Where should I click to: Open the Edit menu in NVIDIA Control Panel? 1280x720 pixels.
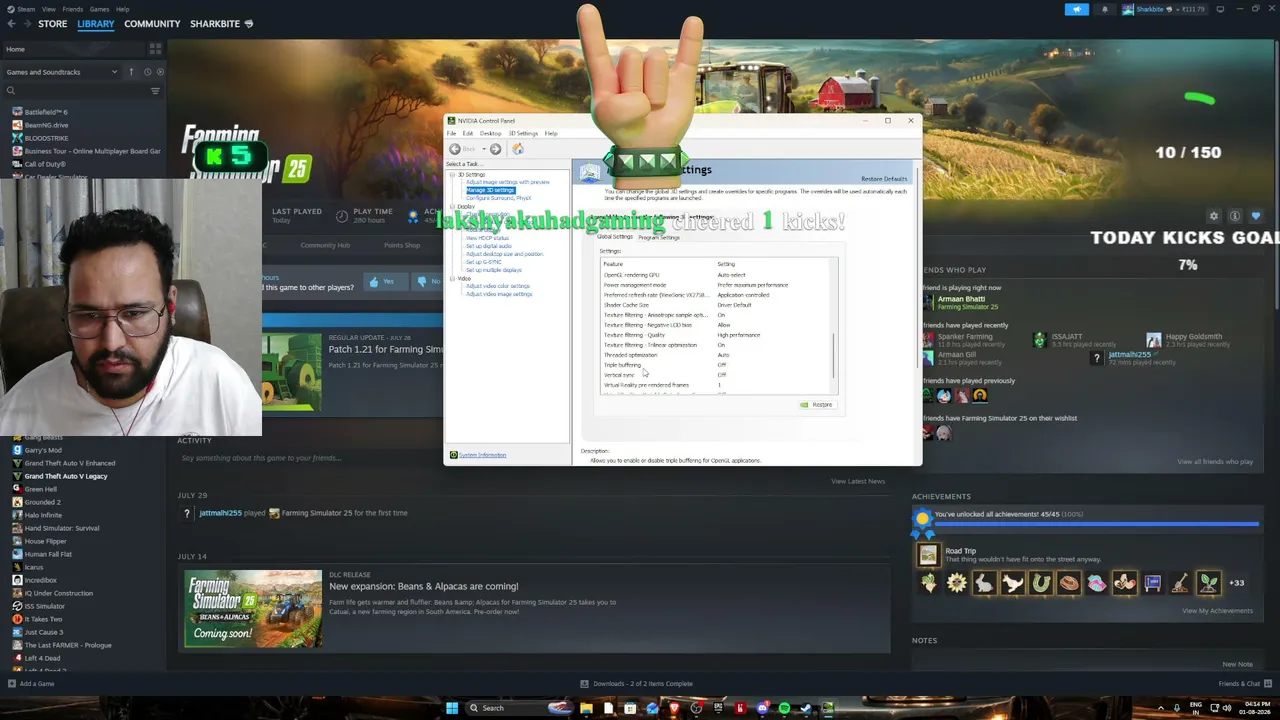pyautogui.click(x=467, y=133)
